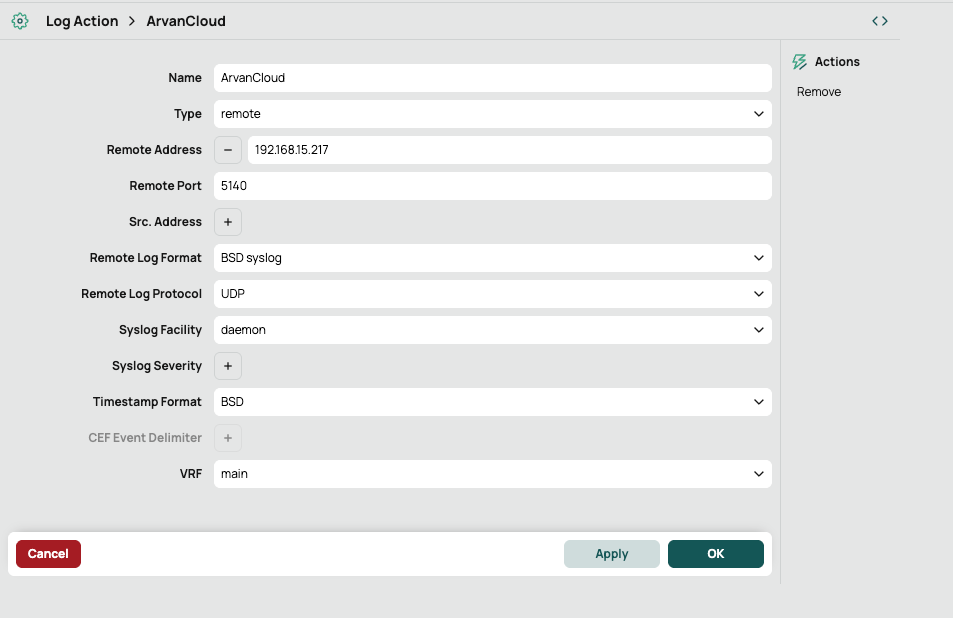
Task: Open the code view brackets icon
Action: [879, 21]
